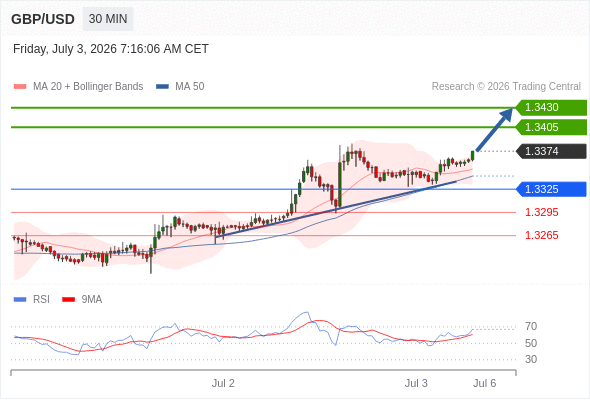
Task: Click the red 1.3265 support value
Action: [x=542, y=236]
